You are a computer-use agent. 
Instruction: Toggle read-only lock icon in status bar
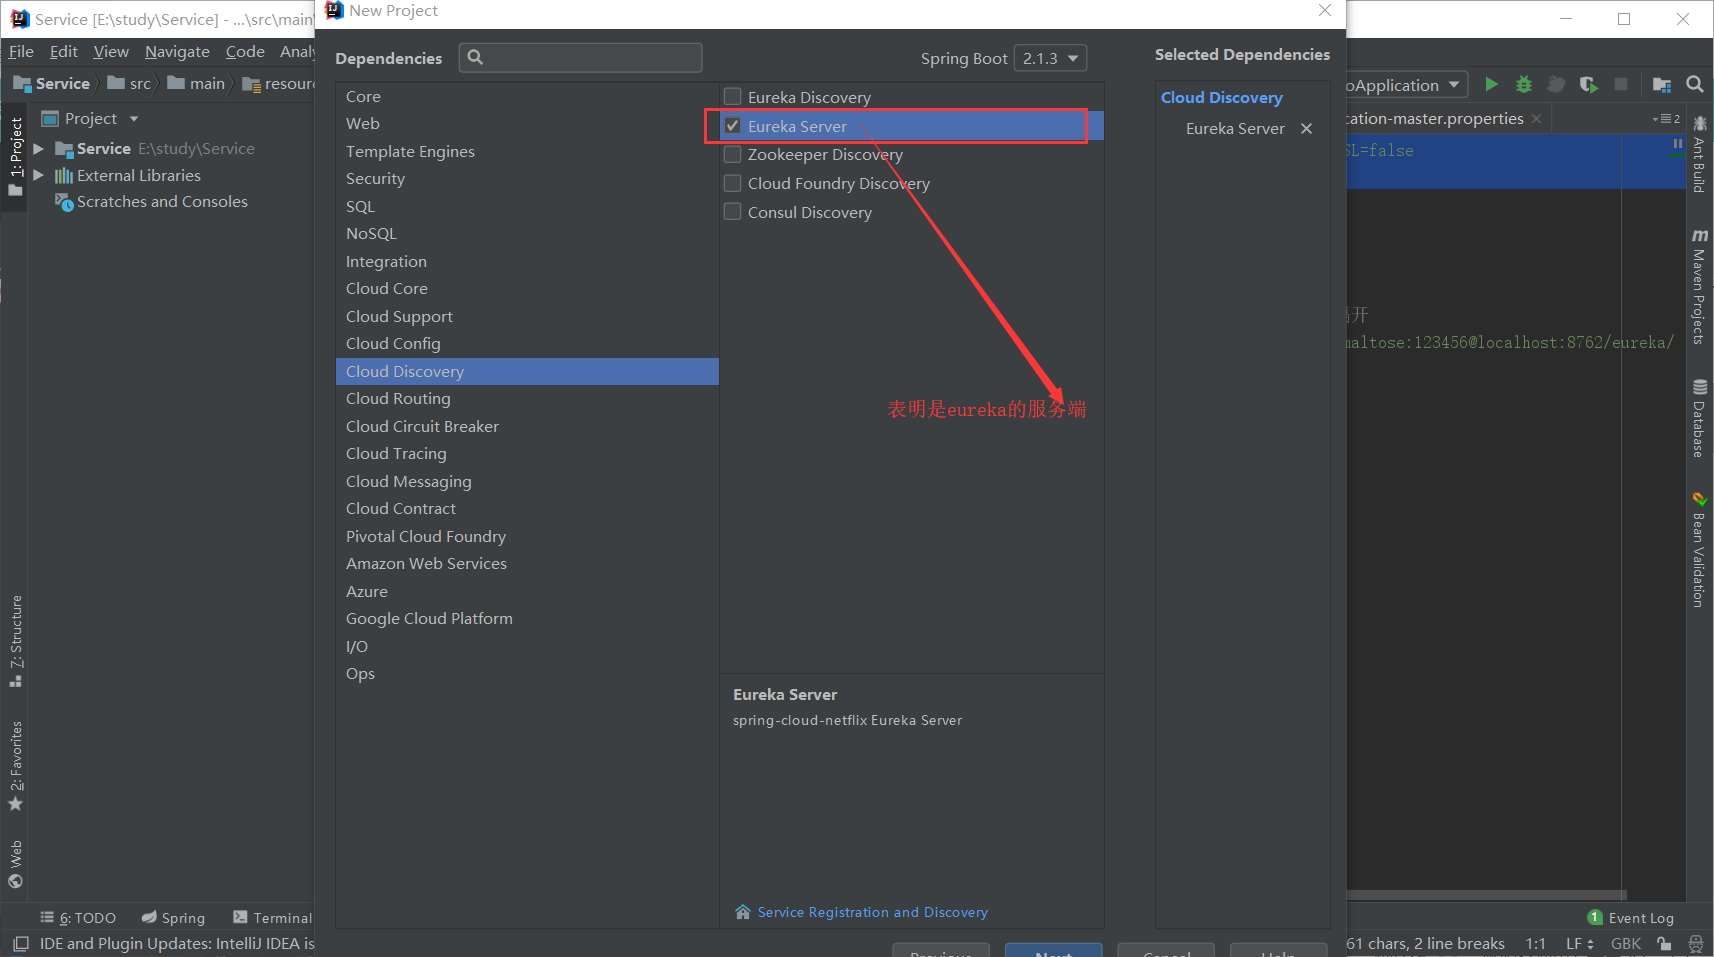pyautogui.click(x=1664, y=944)
